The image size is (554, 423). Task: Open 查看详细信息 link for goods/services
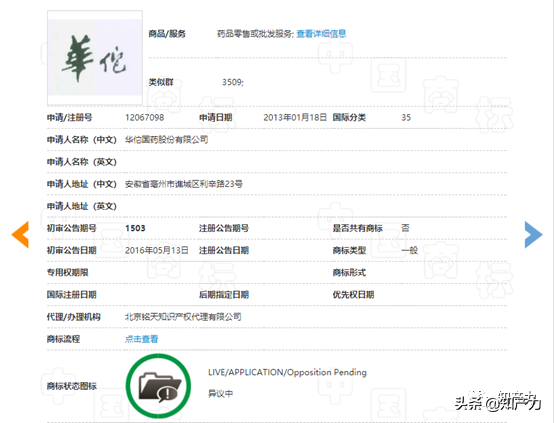[x=321, y=34]
